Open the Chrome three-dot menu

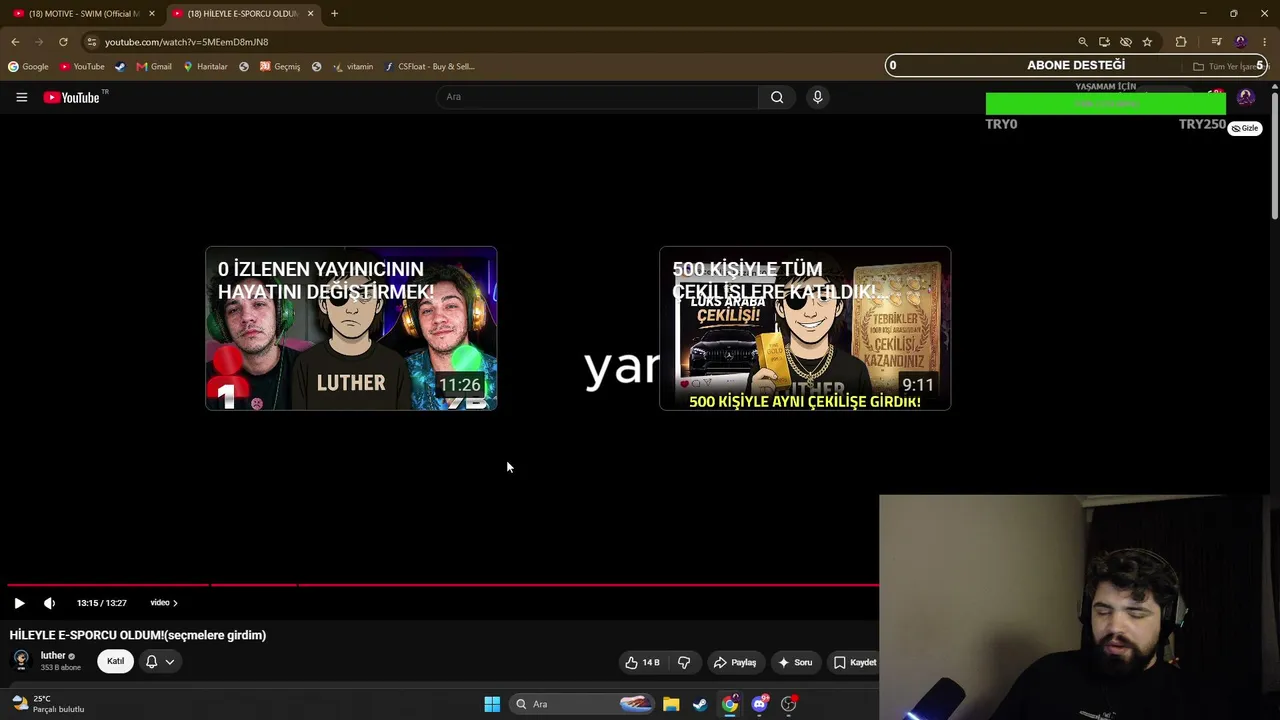click(x=1264, y=42)
